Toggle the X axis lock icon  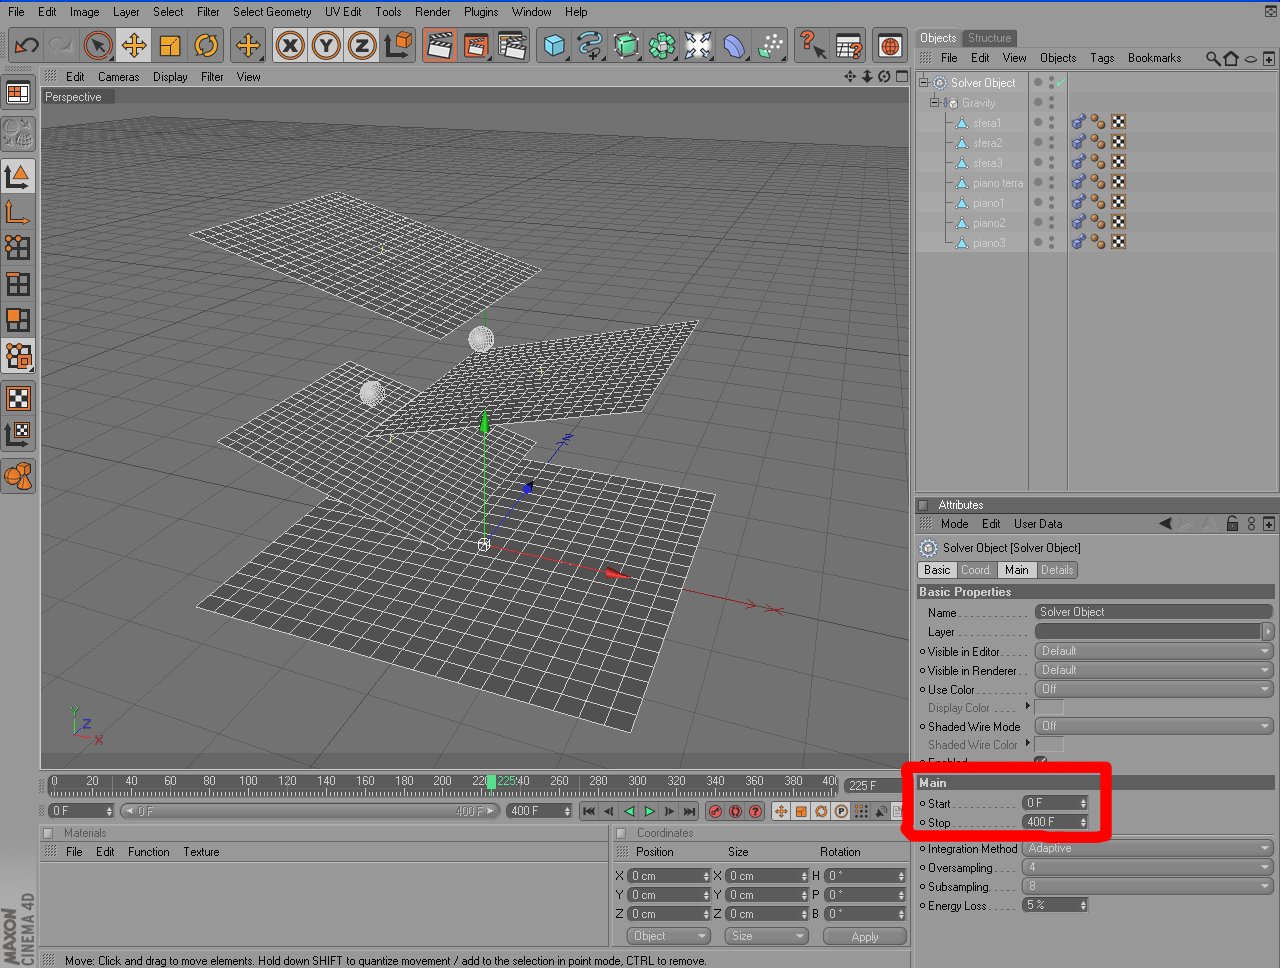(x=290, y=45)
